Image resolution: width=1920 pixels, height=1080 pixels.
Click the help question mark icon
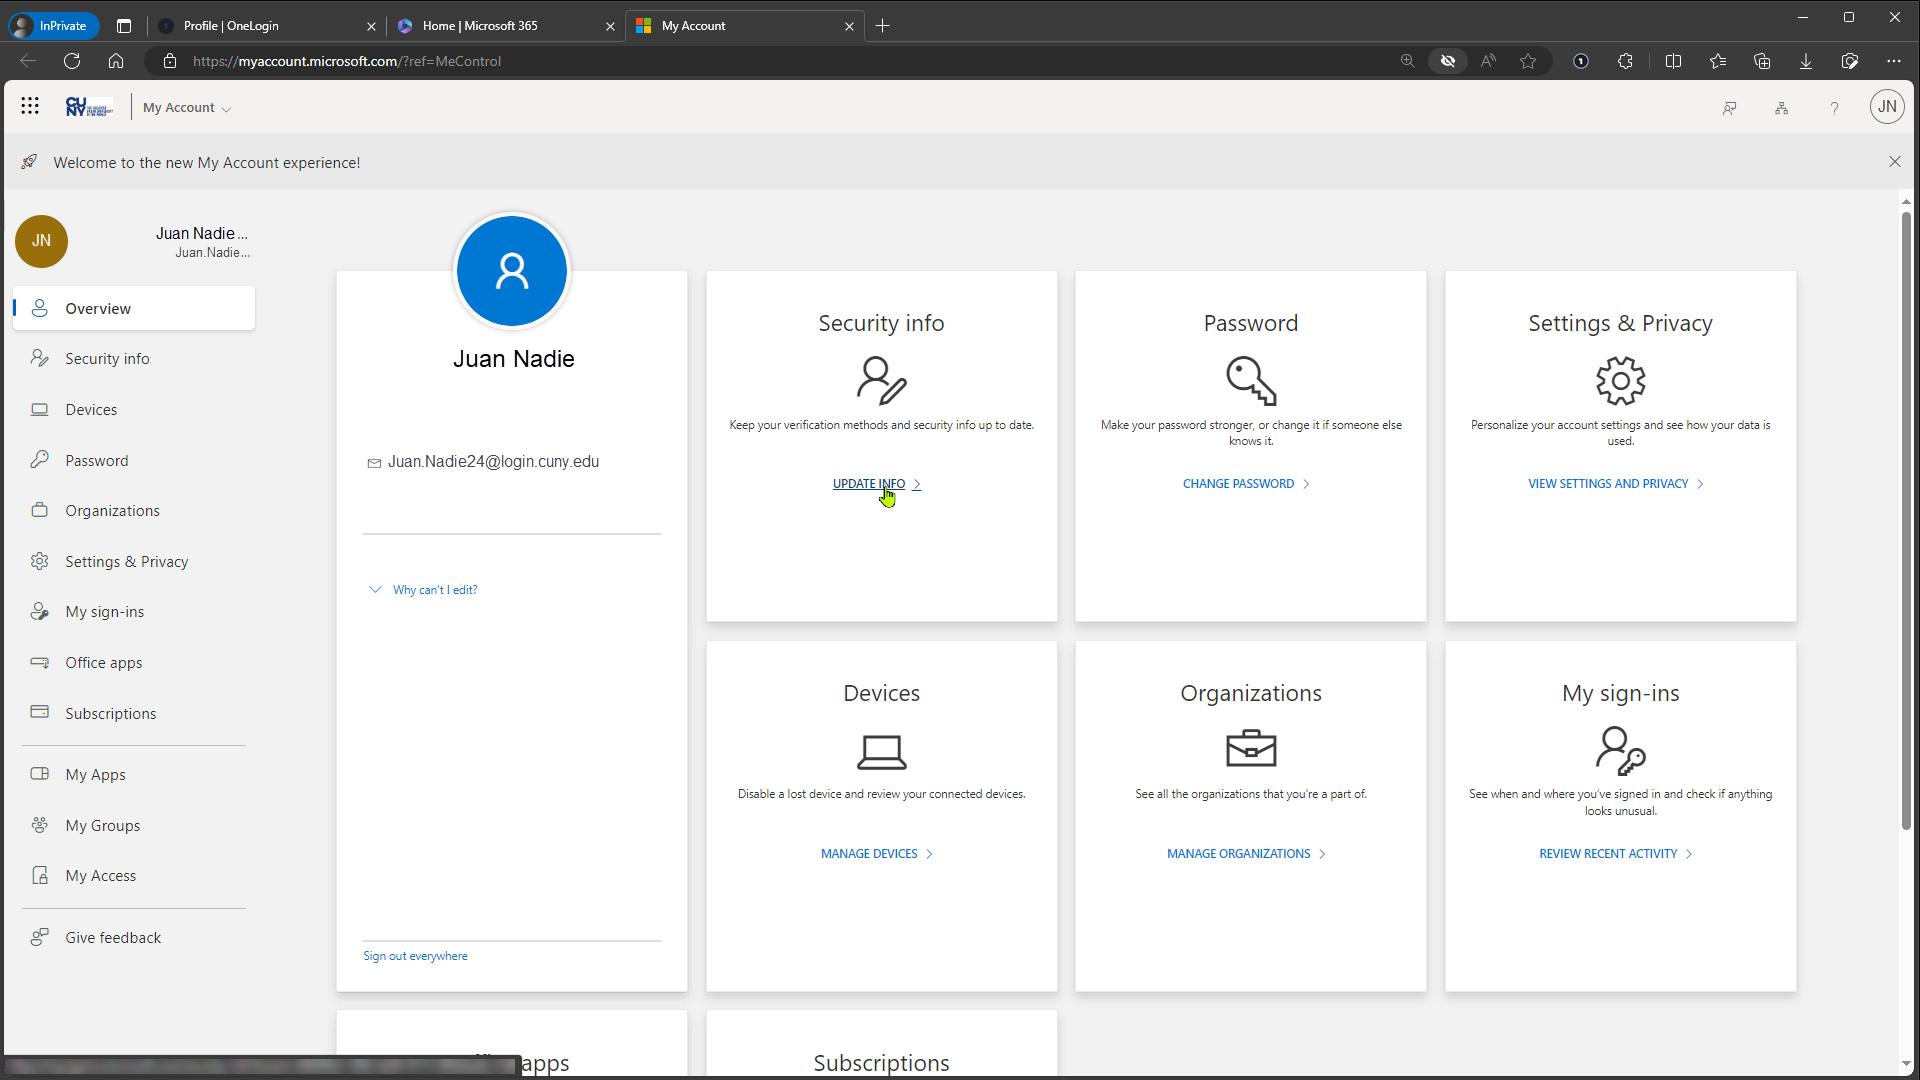tap(1834, 108)
